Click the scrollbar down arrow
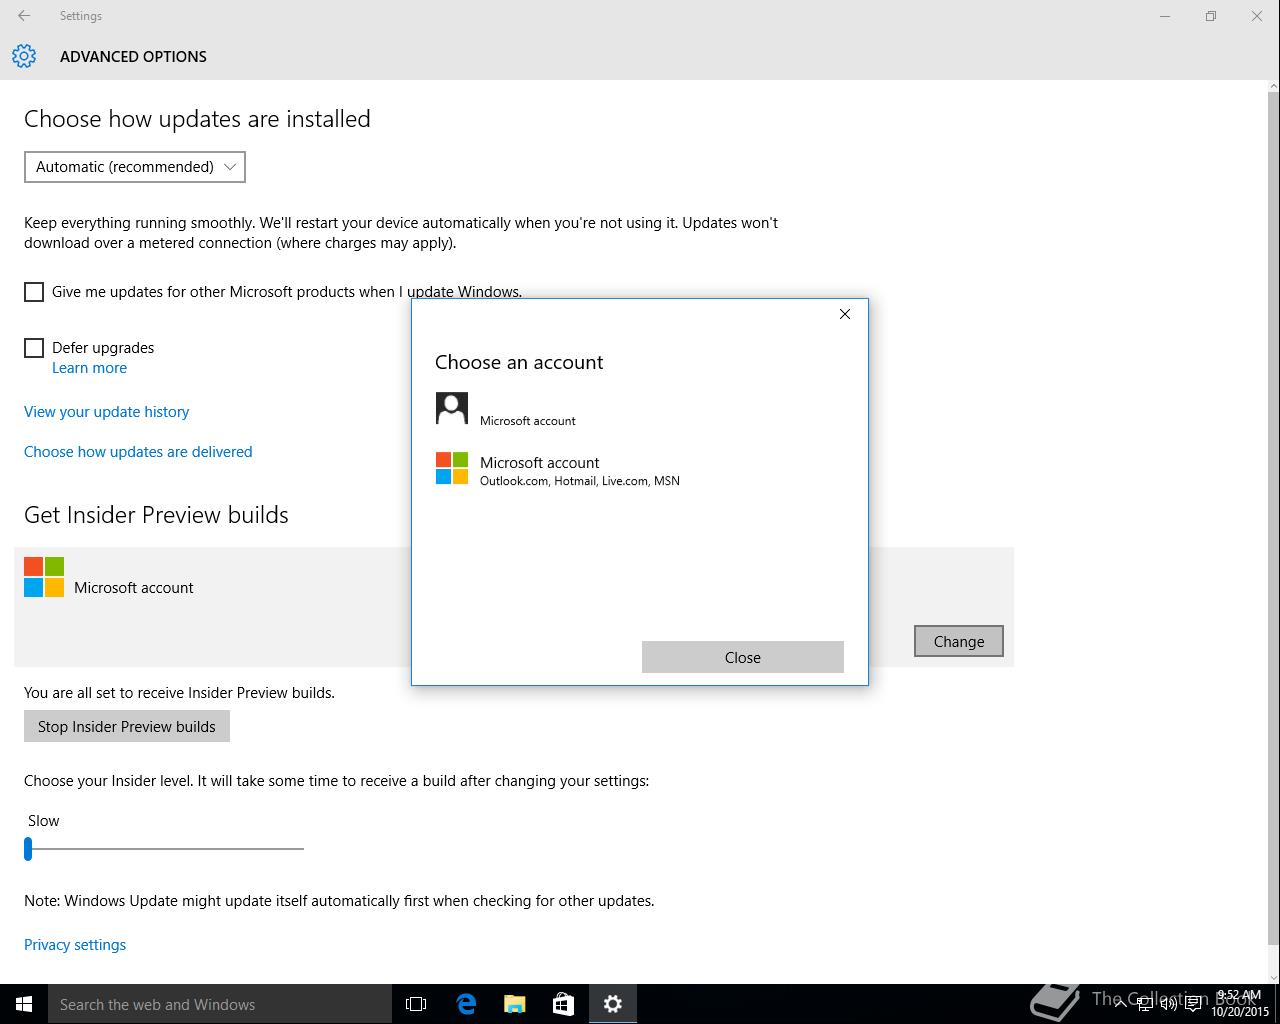Viewport: 1280px width, 1024px height. click(x=1273, y=976)
